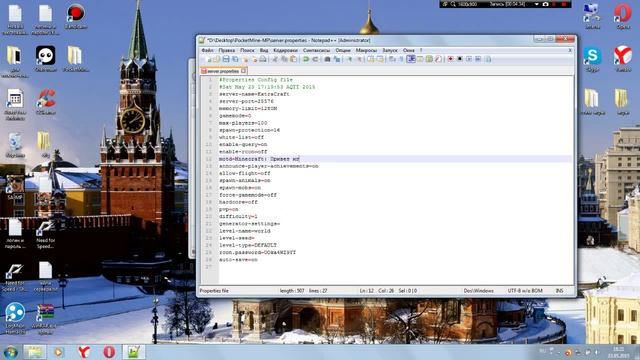Select the server.properties document tab
This screenshot has width=640, height=360.
(223, 71)
